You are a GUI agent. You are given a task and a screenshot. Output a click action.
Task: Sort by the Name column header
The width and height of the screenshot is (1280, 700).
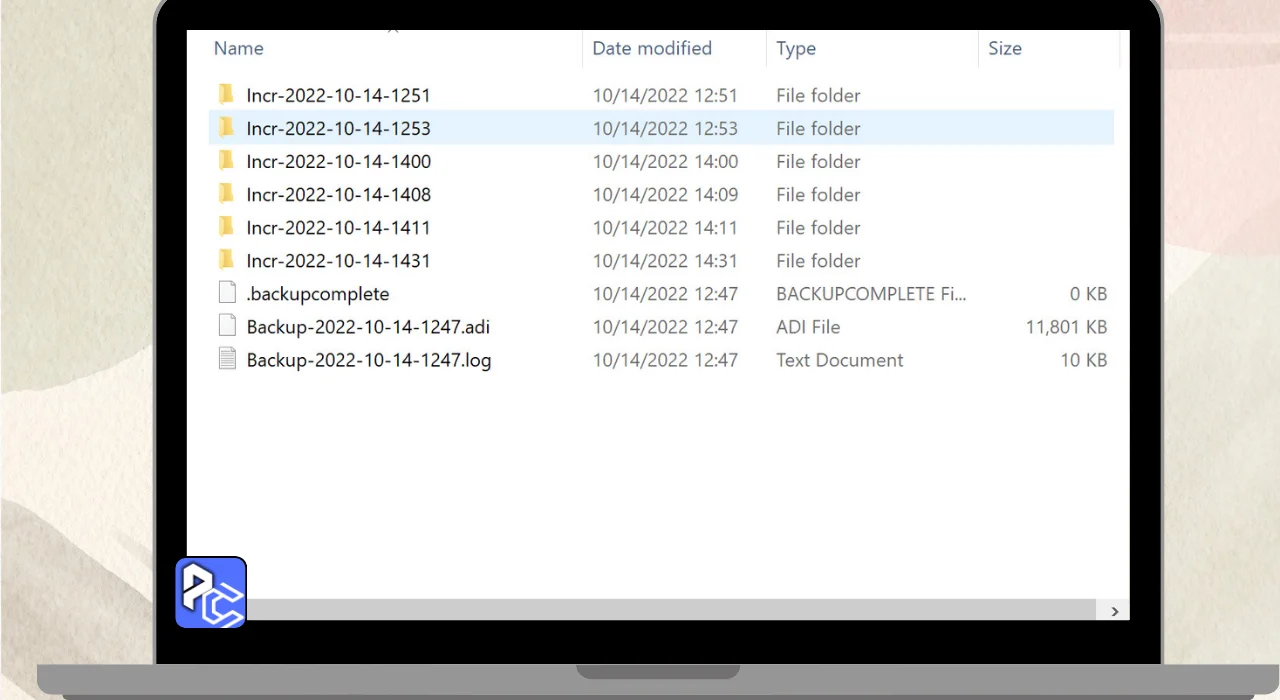click(x=239, y=48)
